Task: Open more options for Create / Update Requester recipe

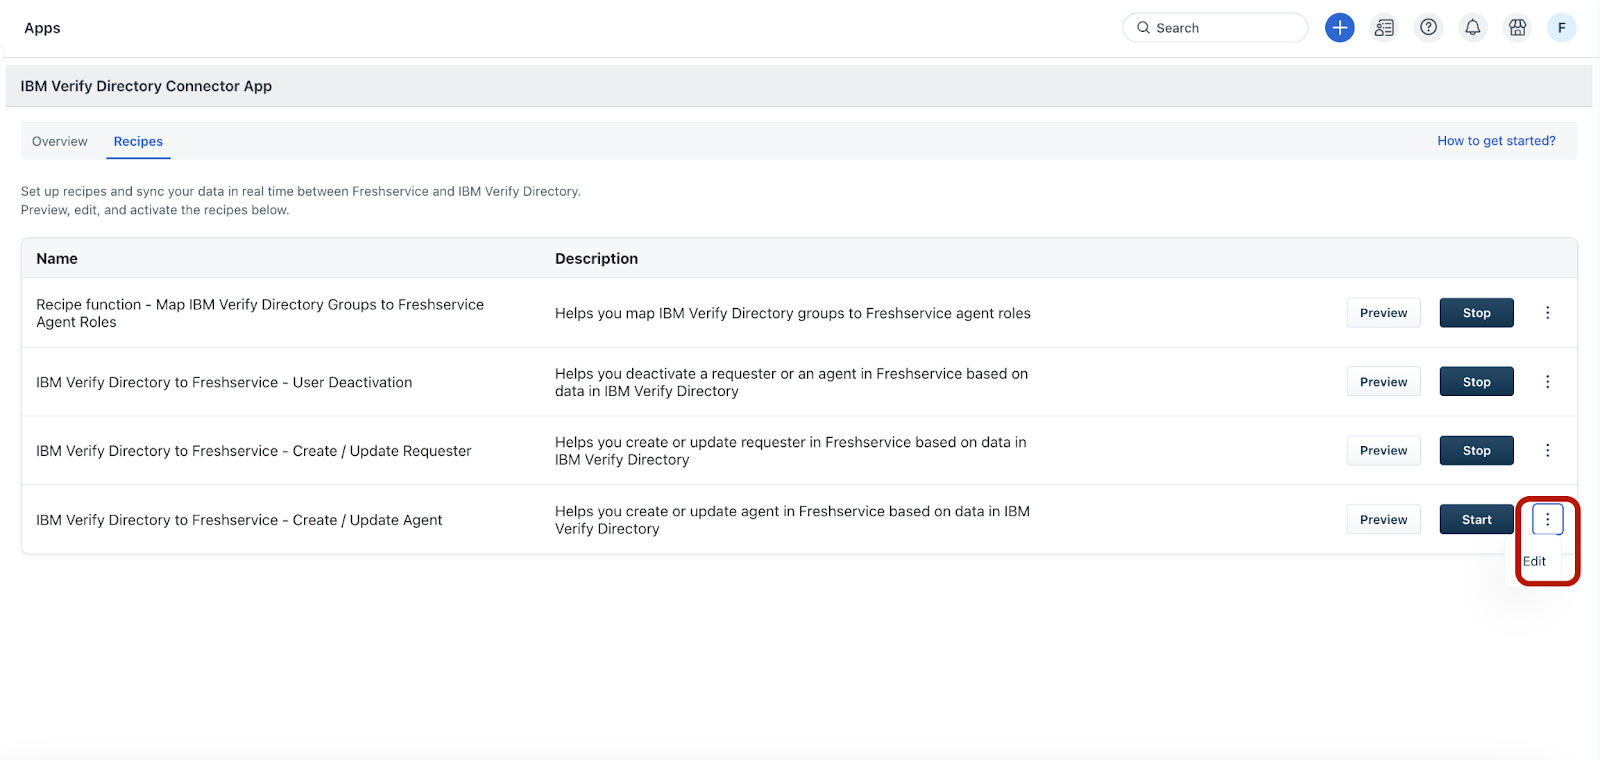Action: coord(1548,451)
